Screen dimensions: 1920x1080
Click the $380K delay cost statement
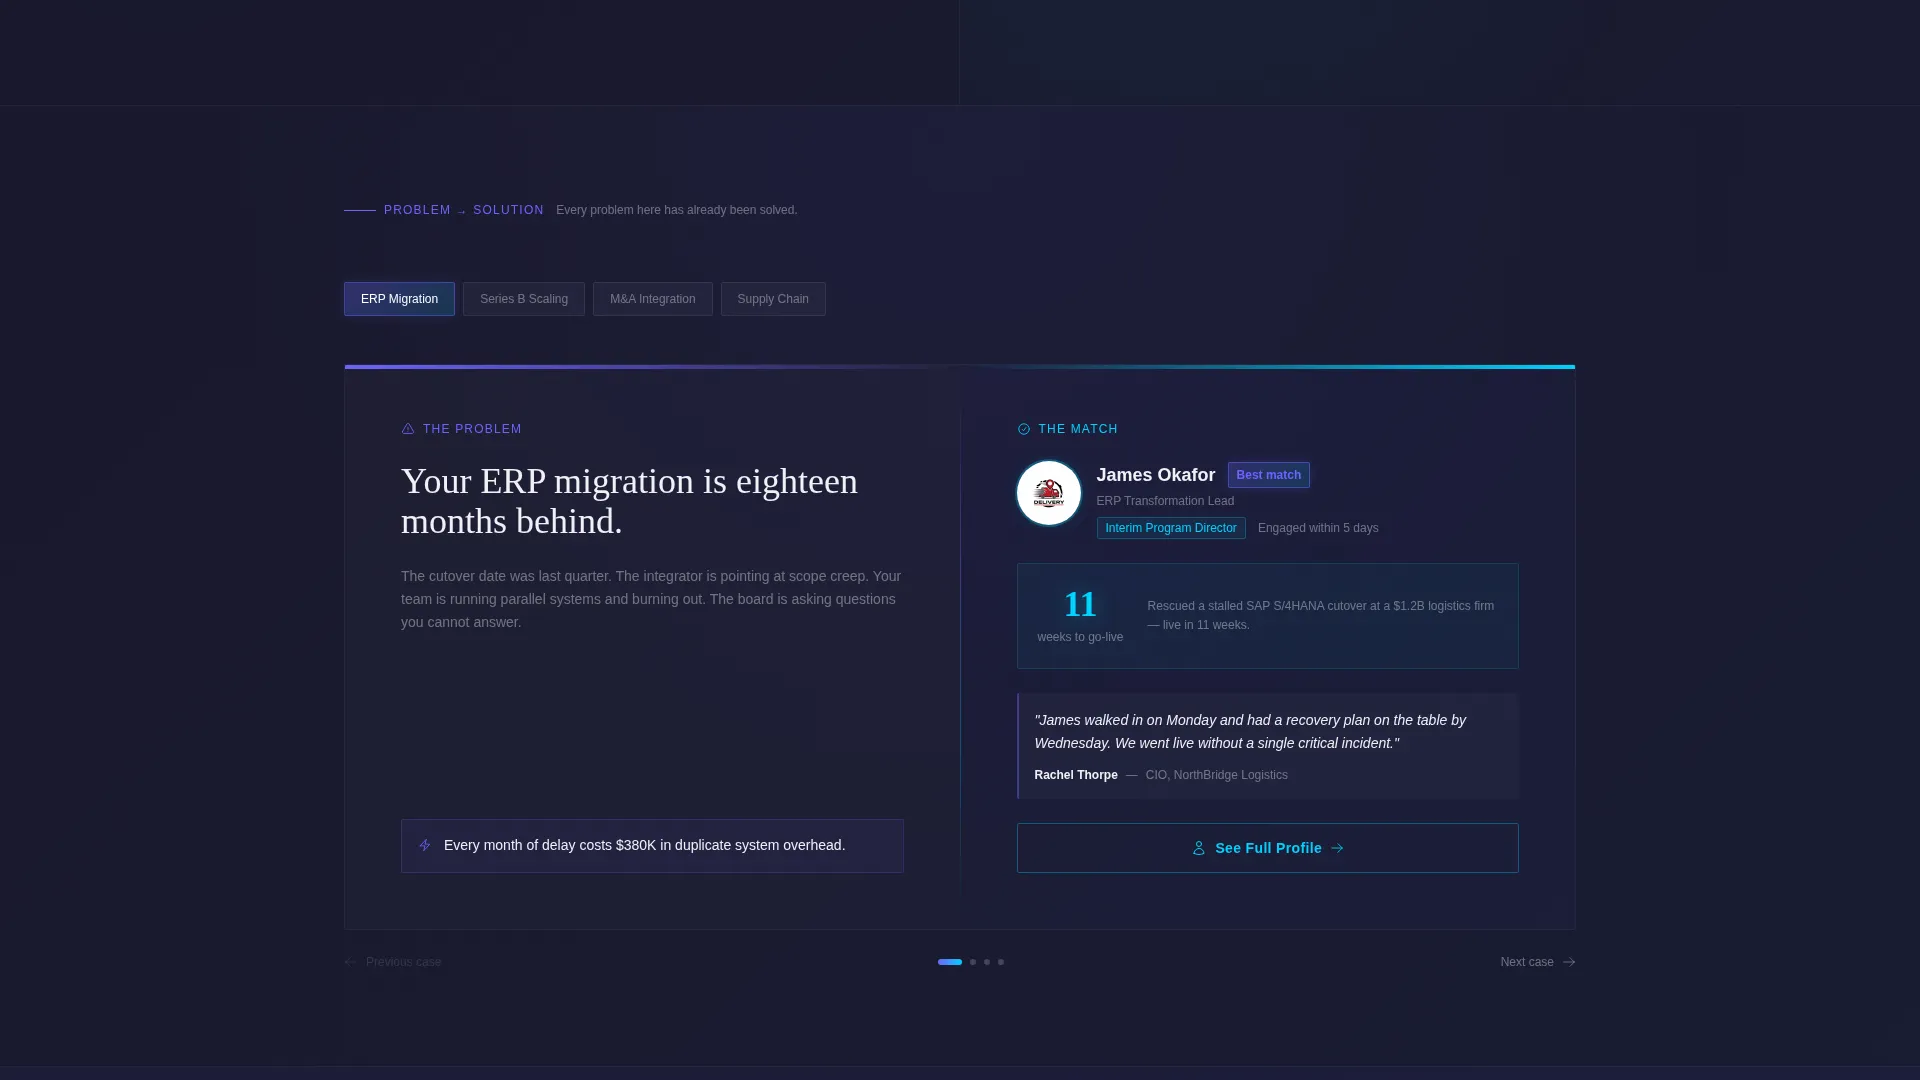[x=645, y=845]
